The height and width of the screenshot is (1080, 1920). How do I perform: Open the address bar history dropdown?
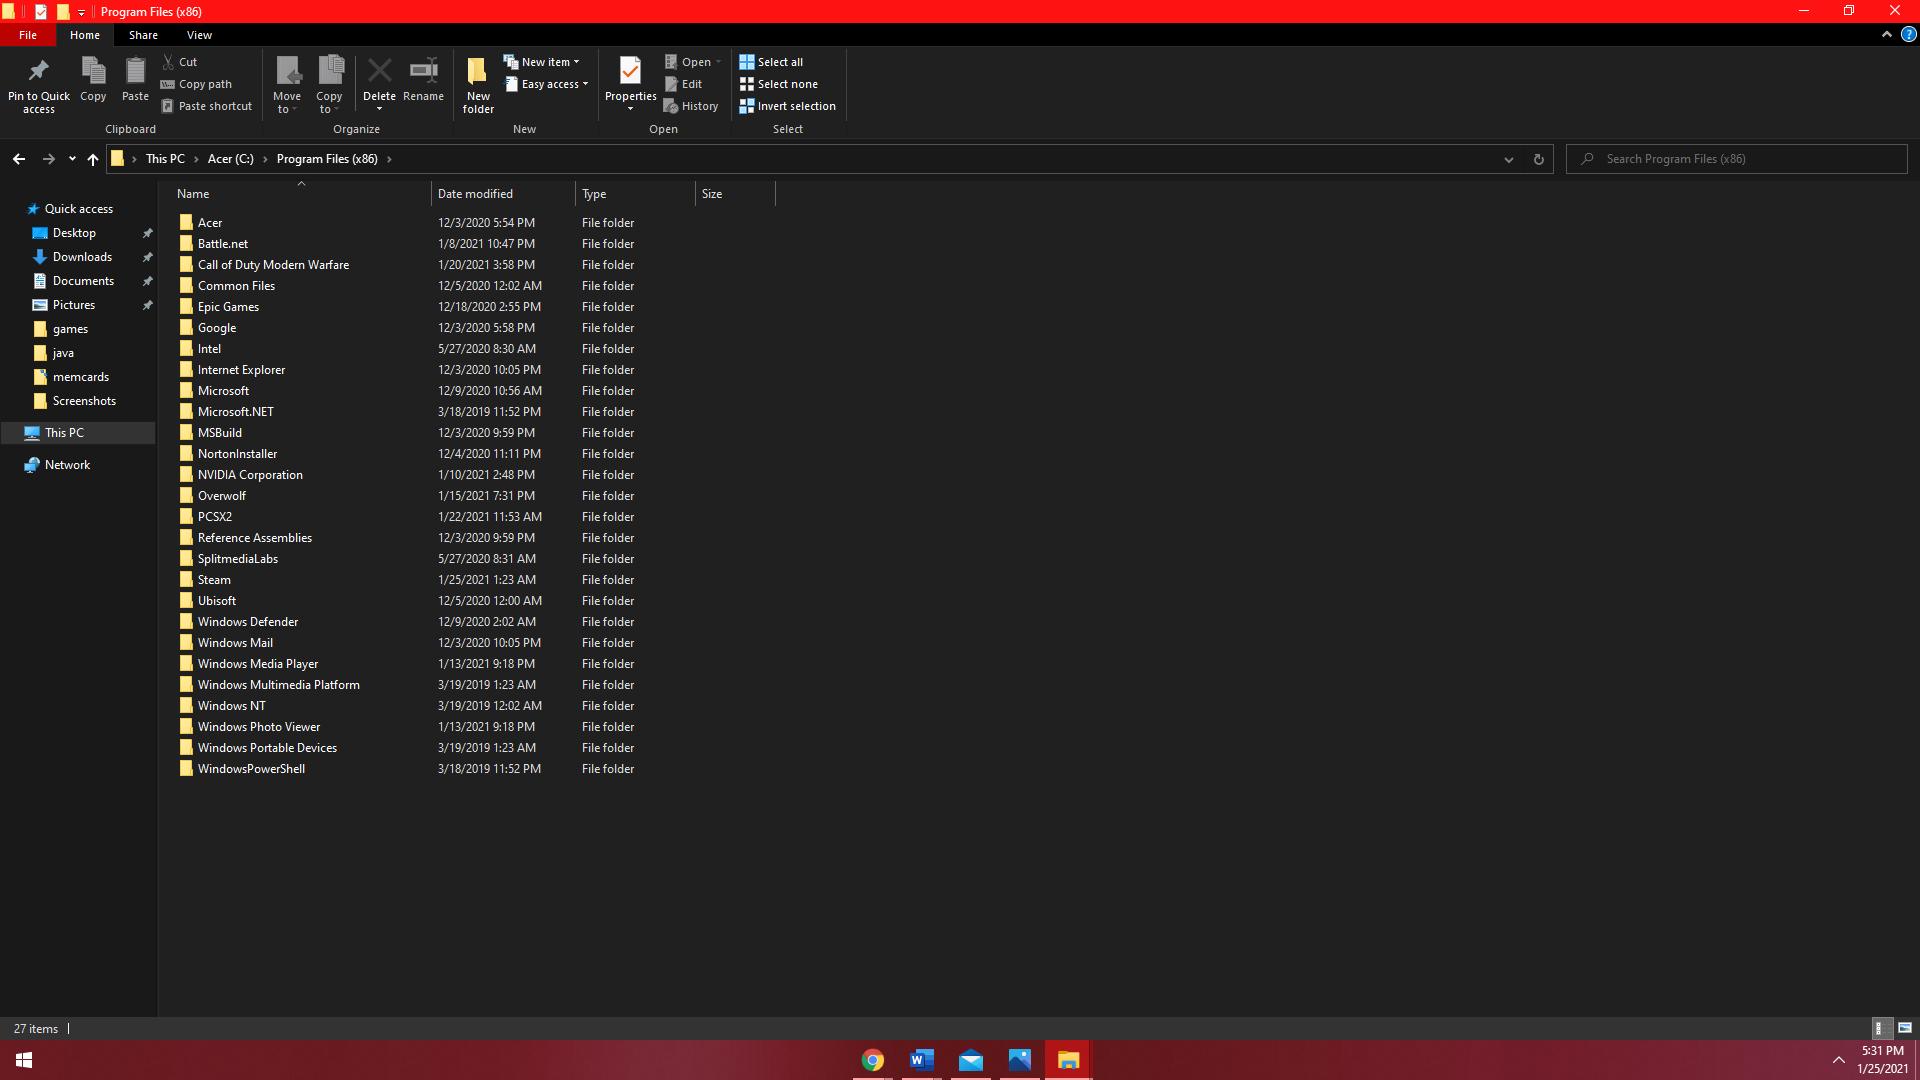coord(1508,159)
